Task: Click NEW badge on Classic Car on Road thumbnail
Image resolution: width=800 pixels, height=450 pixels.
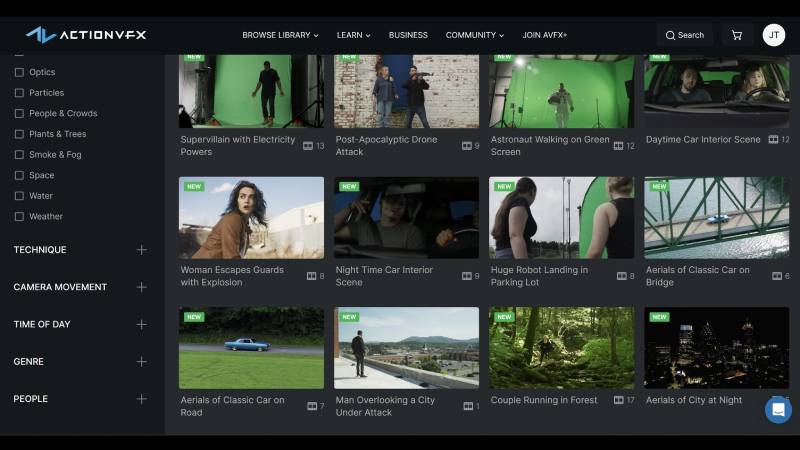Action: [x=194, y=317]
